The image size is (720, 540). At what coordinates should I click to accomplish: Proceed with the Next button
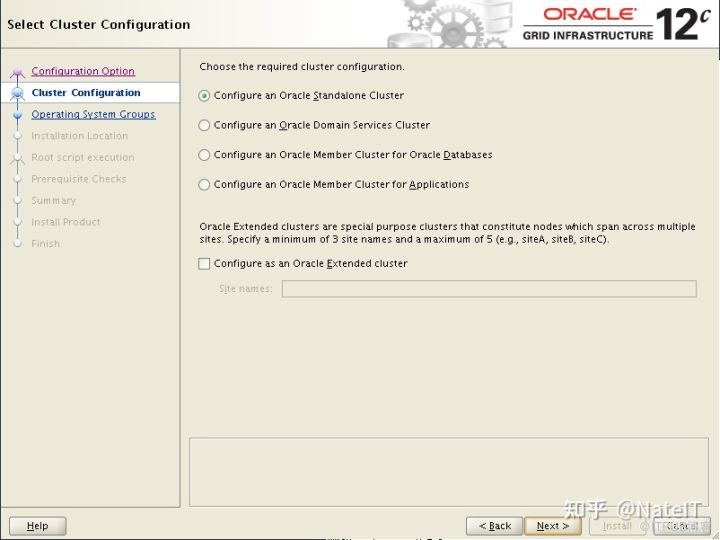(x=553, y=526)
